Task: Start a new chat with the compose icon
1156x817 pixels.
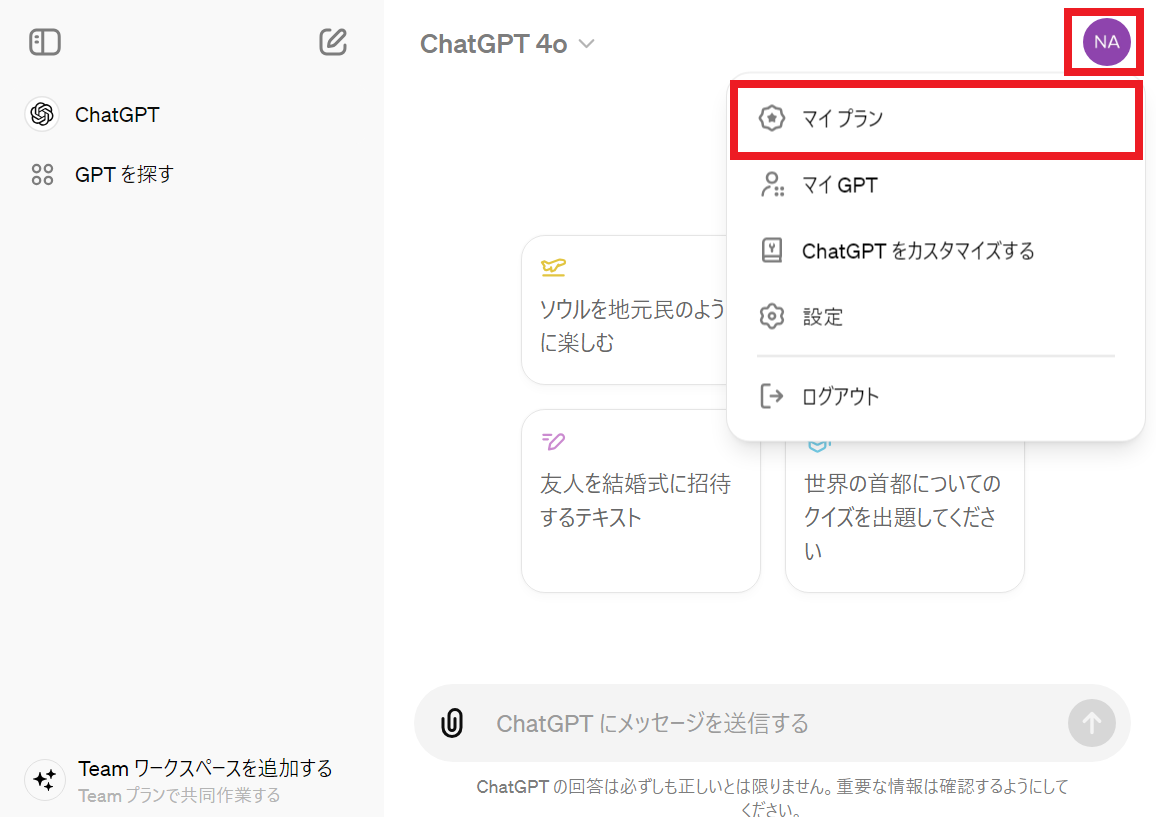Action: 333,42
